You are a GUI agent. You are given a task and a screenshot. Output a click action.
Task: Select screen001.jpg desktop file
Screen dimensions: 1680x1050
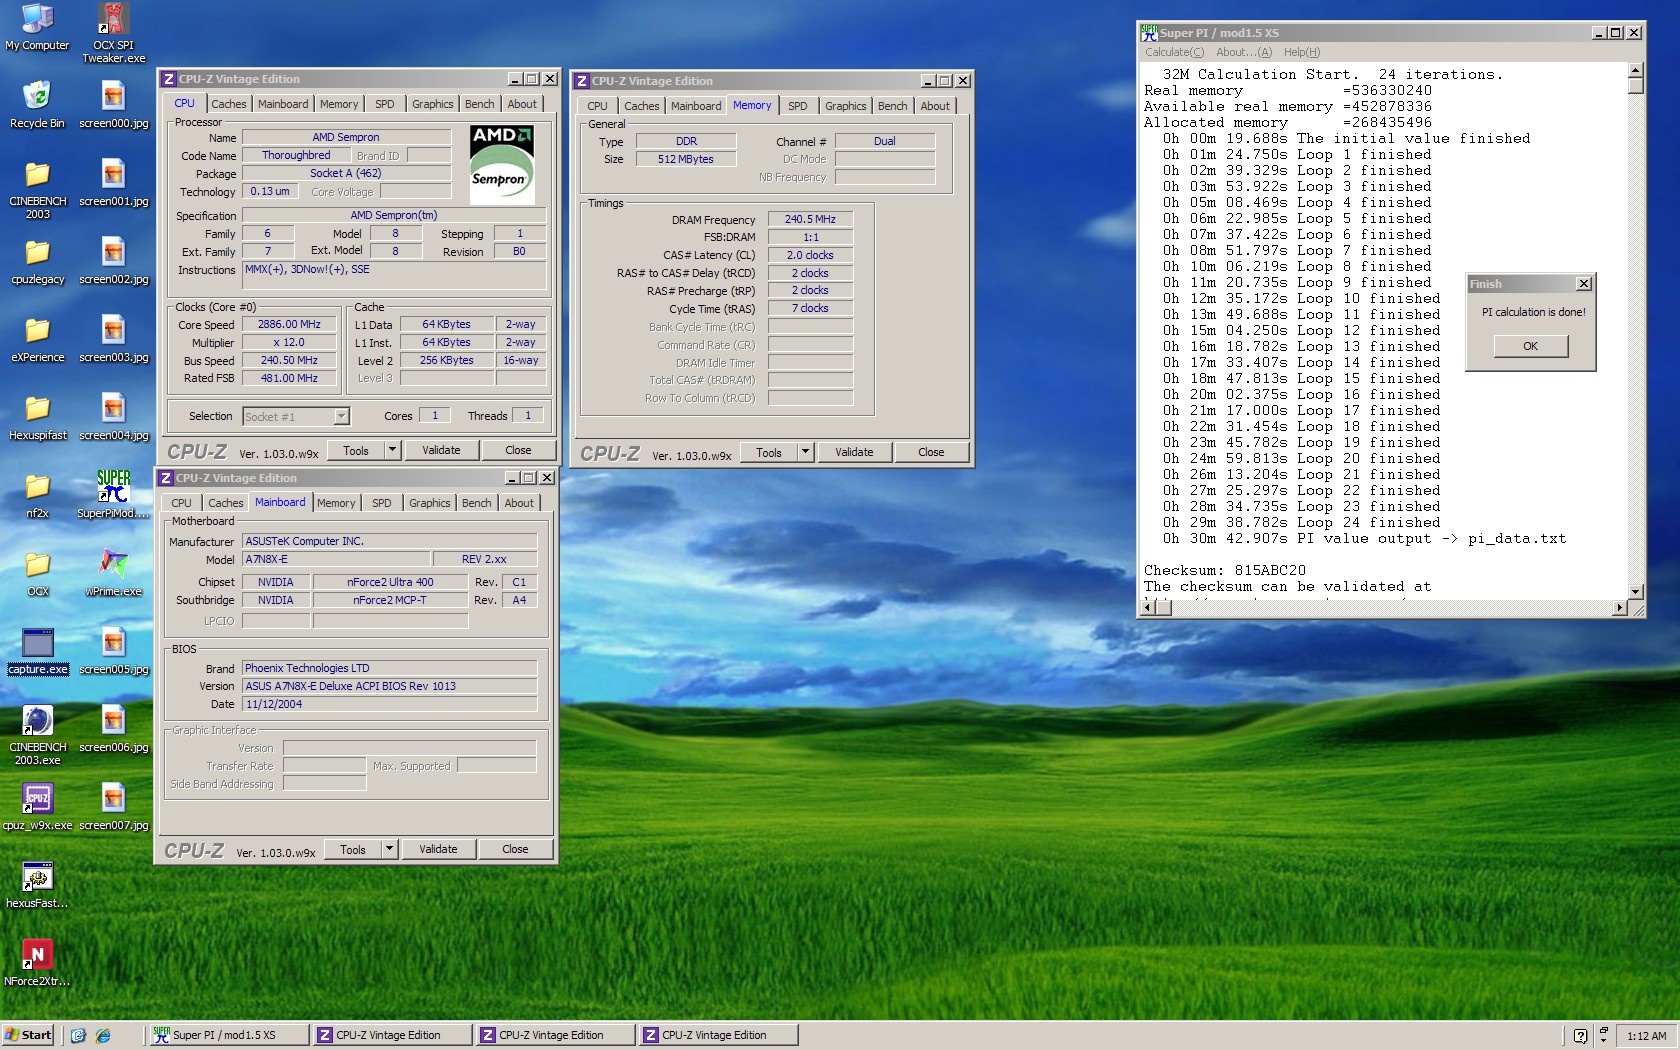(113, 183)
